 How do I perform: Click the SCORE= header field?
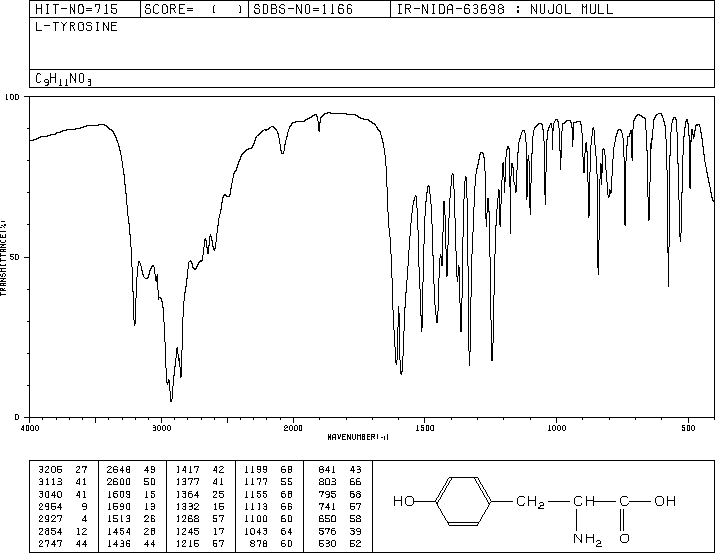[194, 9]
